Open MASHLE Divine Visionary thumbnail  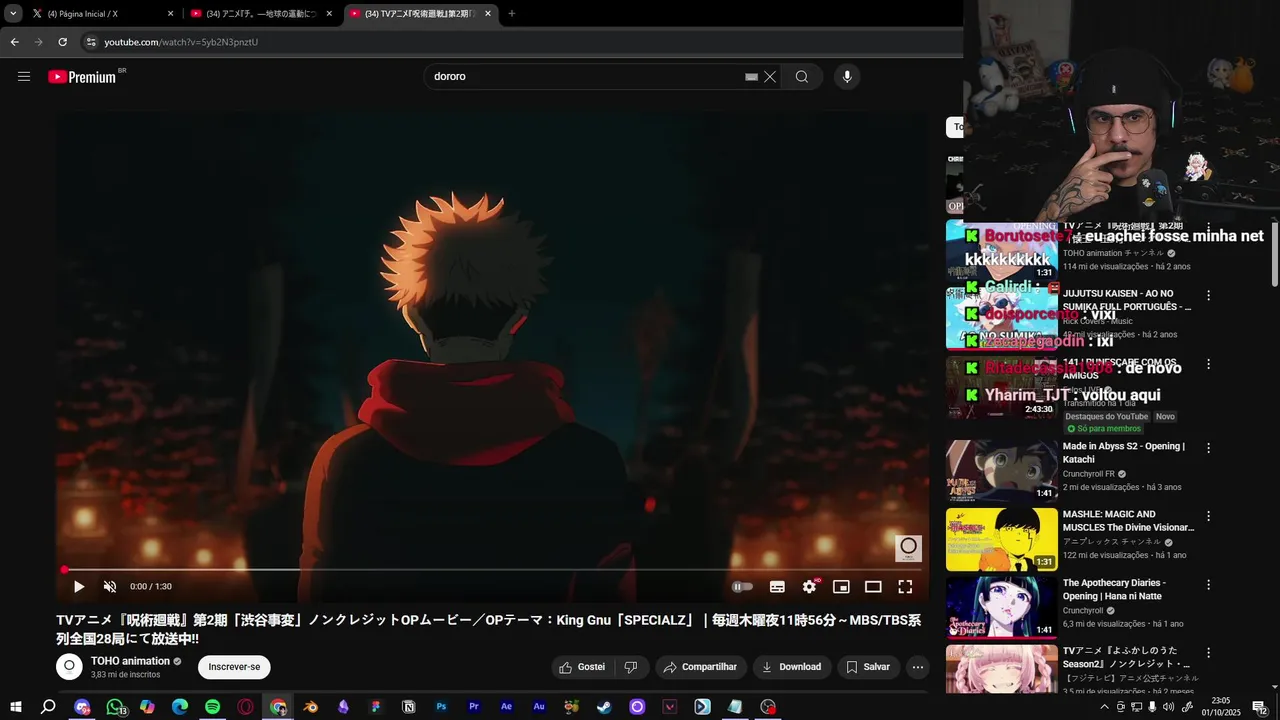point(1002,539)
